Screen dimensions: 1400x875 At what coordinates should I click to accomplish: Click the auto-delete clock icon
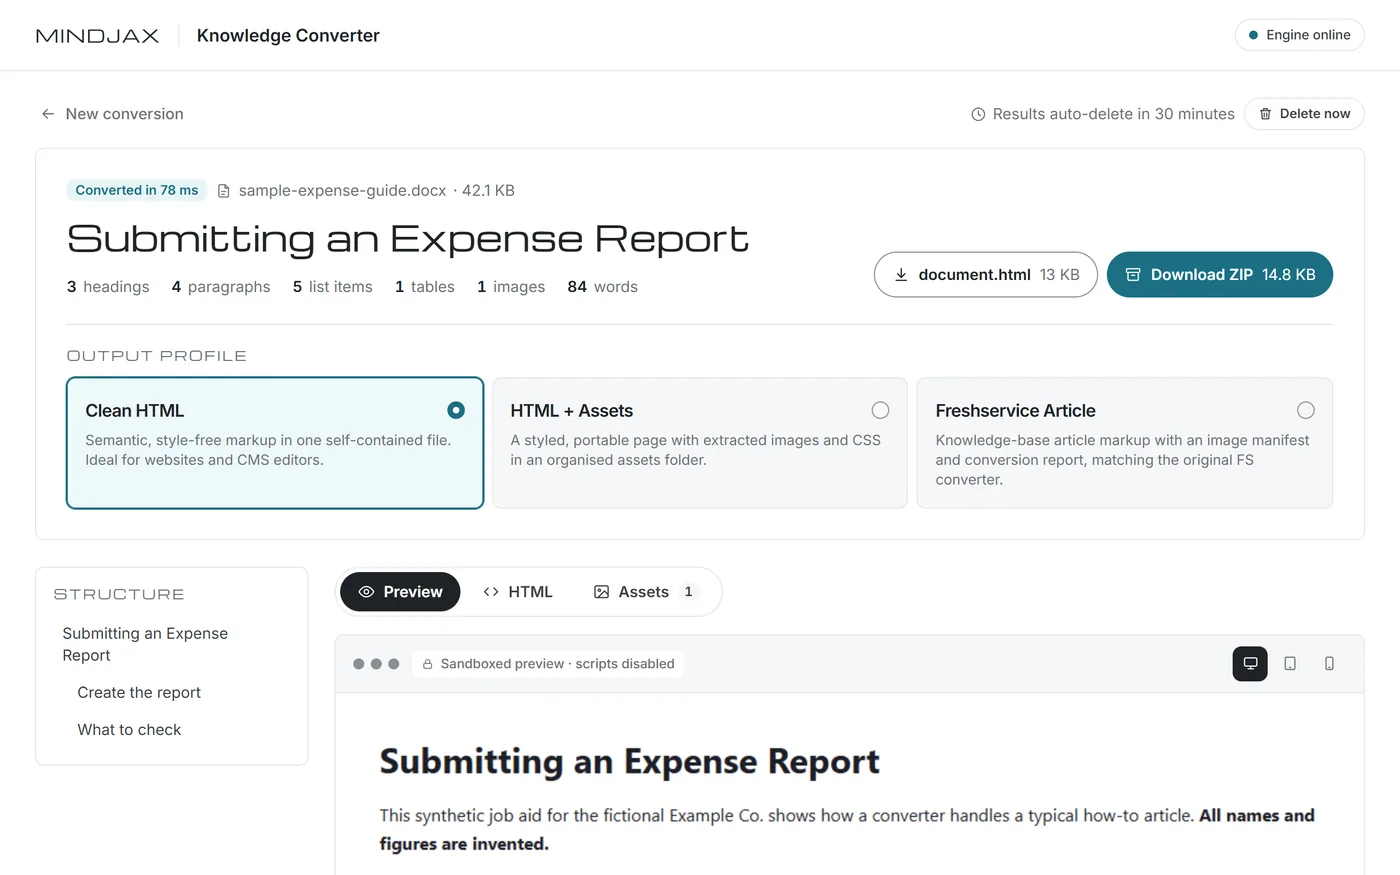978,114
